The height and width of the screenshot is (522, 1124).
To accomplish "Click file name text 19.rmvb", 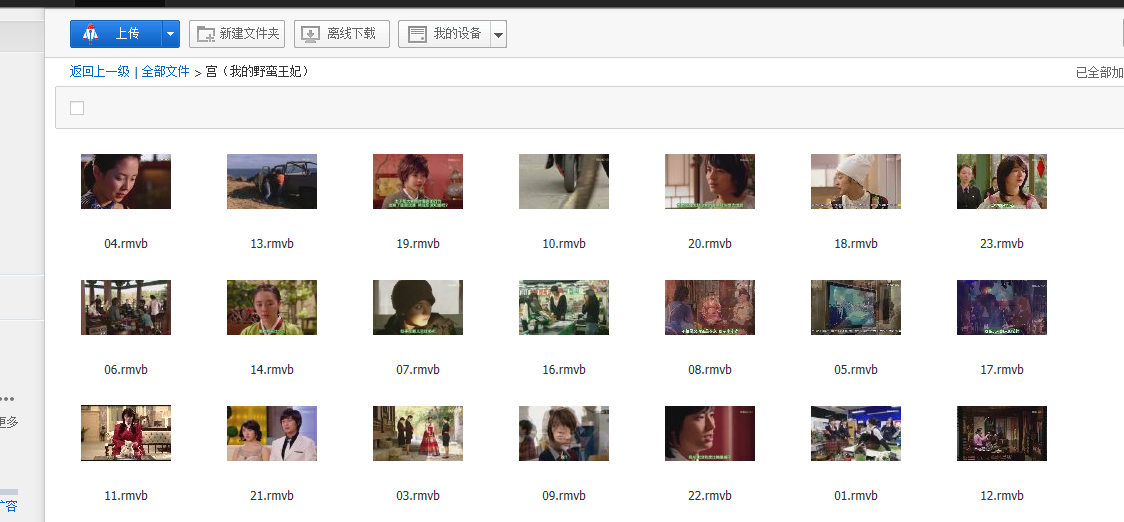I will [x=418, y=244].
